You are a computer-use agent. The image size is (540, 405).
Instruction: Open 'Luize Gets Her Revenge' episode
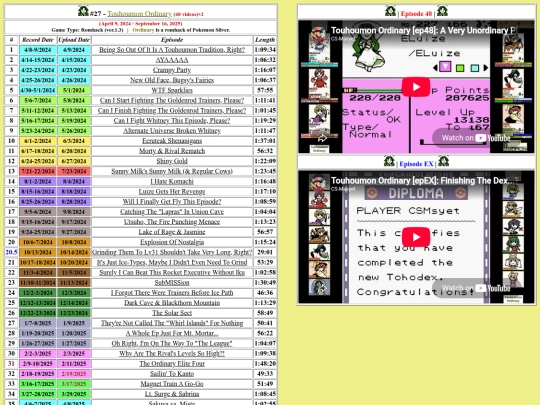[172, 191]
